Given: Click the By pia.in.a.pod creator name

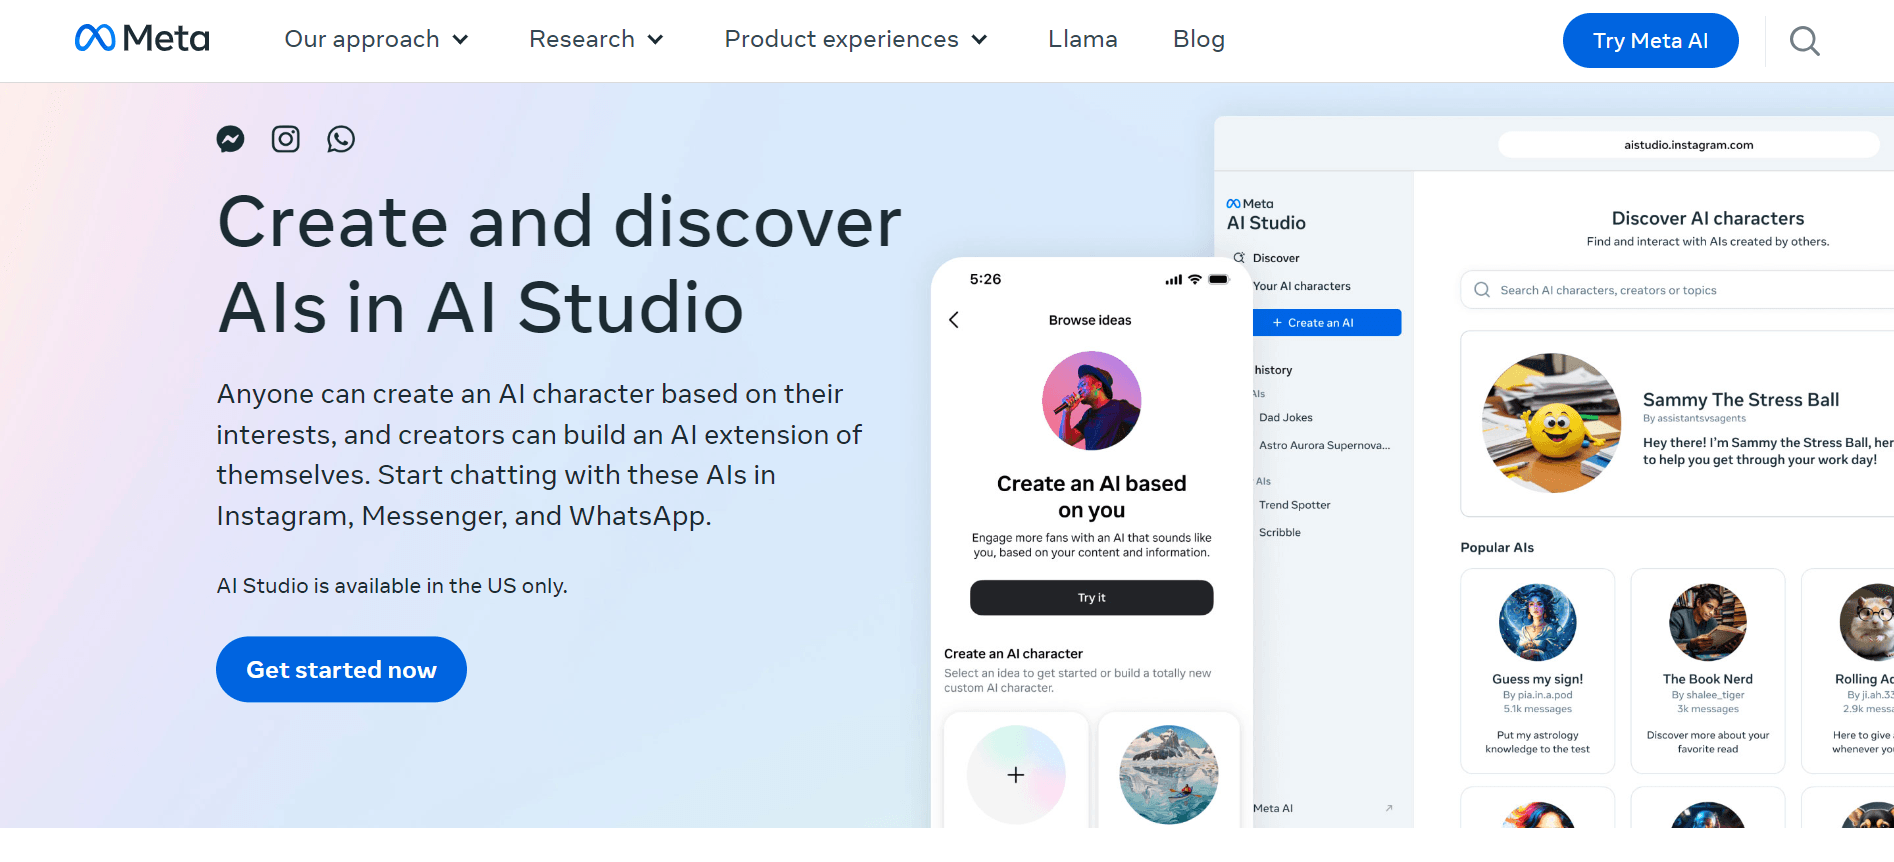Looking at the screenshot, I should pyautogui.click(x=1538, y=695).
